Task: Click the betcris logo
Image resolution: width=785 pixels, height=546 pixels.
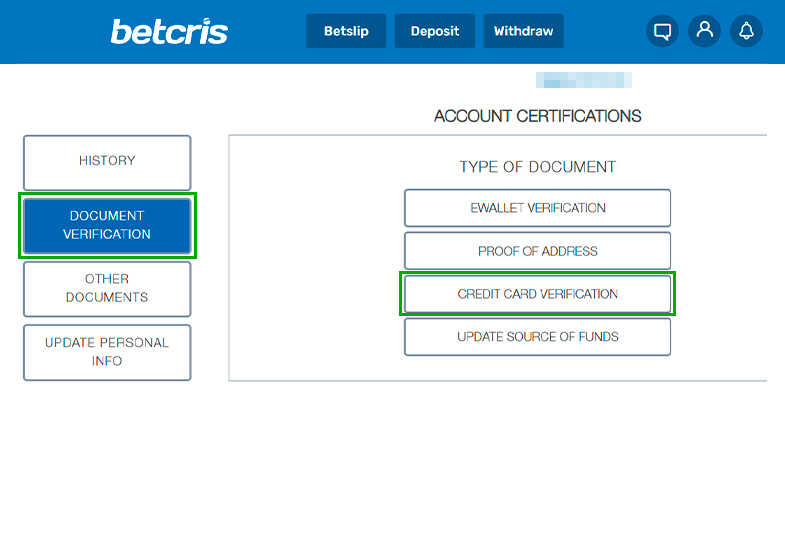Action: [169, 32]
